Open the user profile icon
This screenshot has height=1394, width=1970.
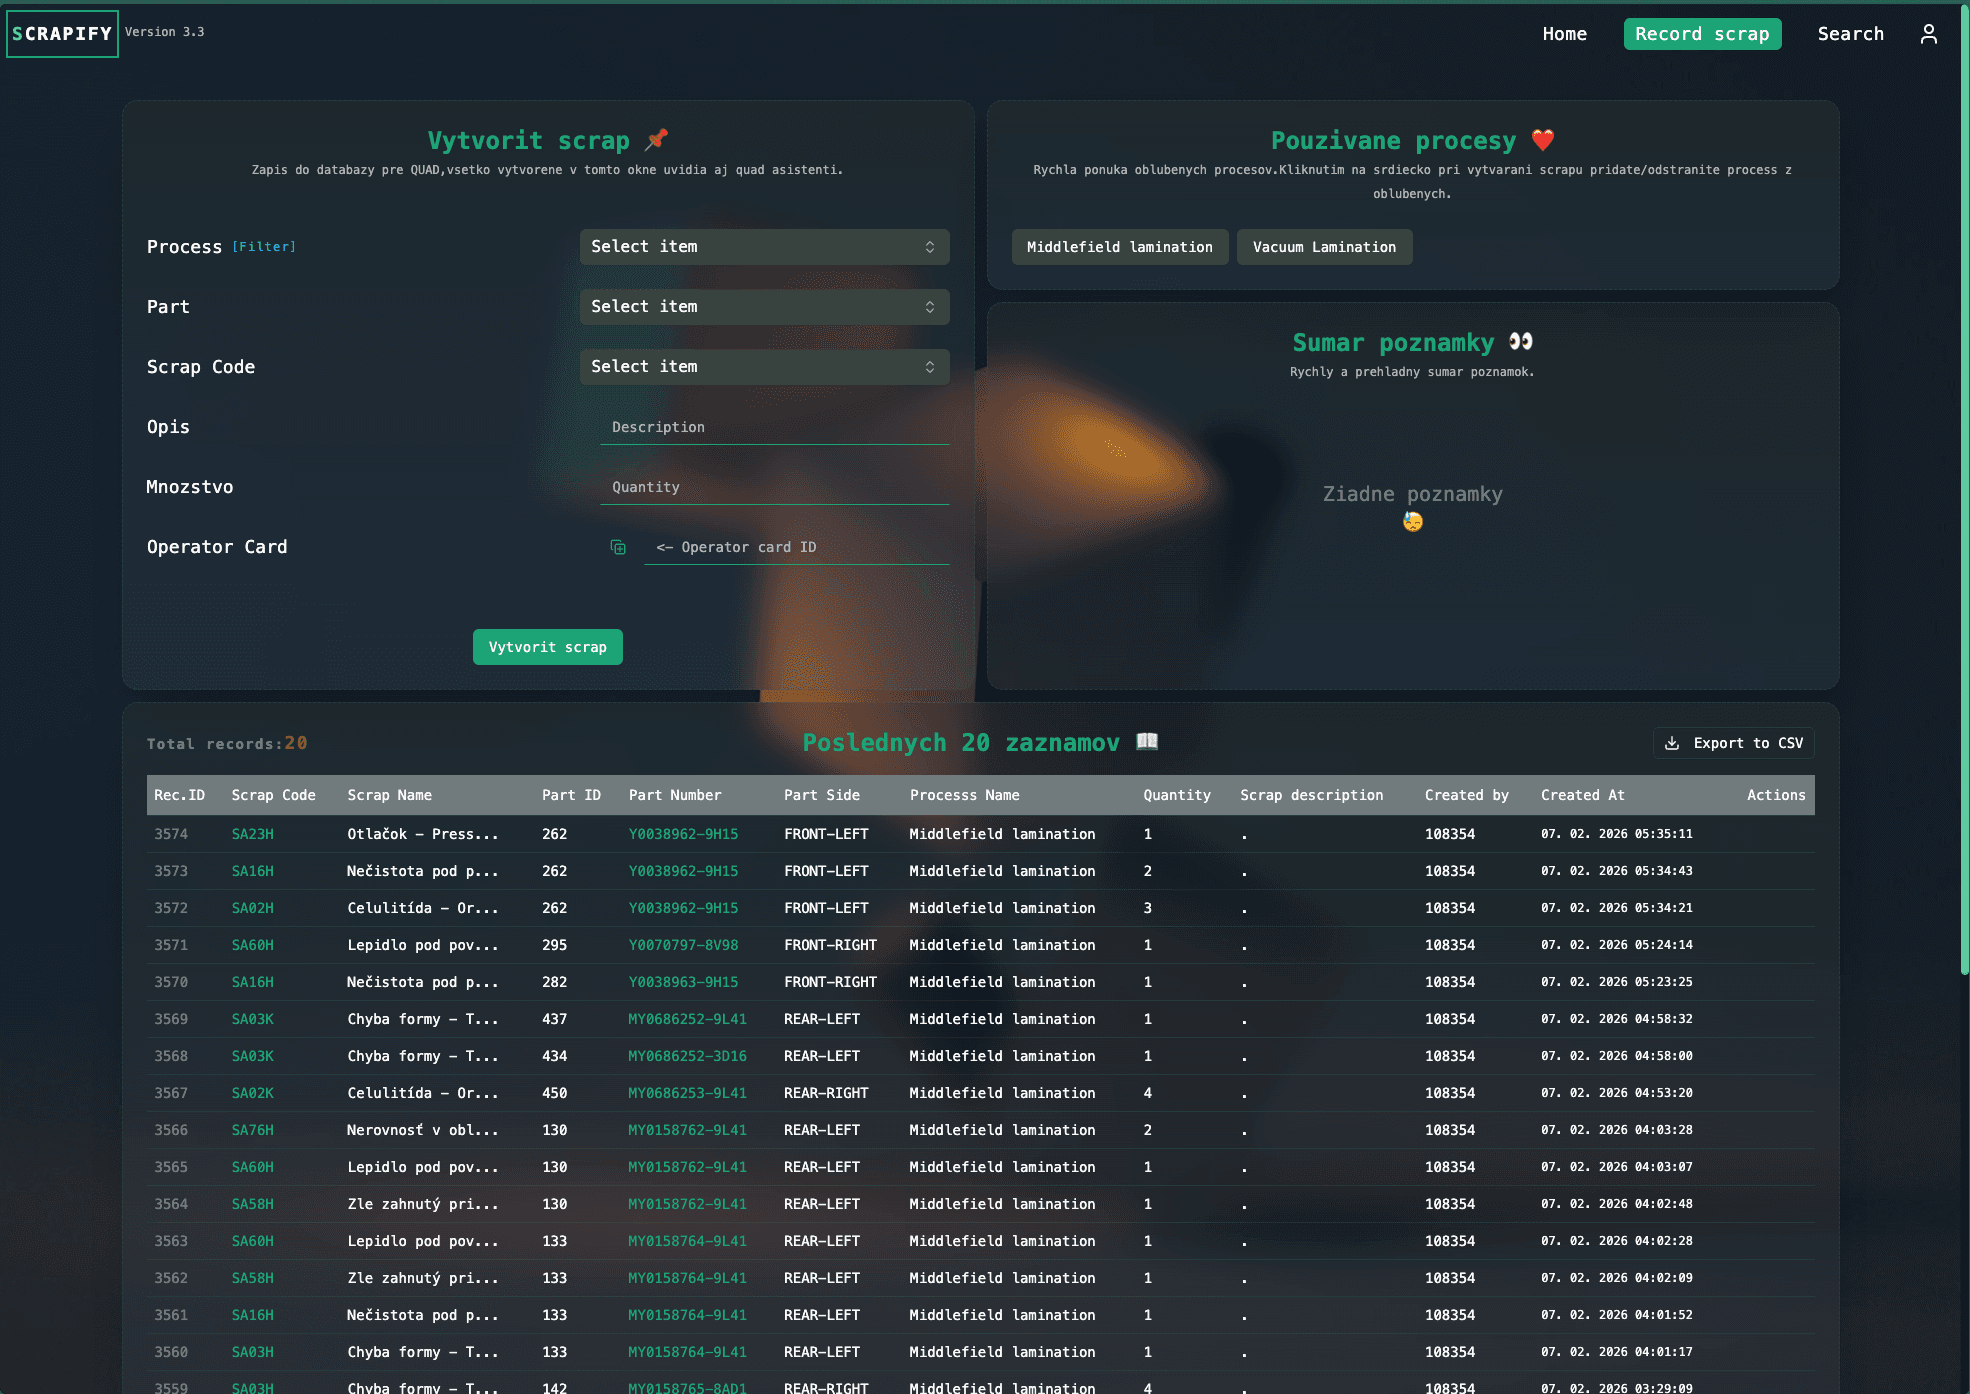point(1929,34)
